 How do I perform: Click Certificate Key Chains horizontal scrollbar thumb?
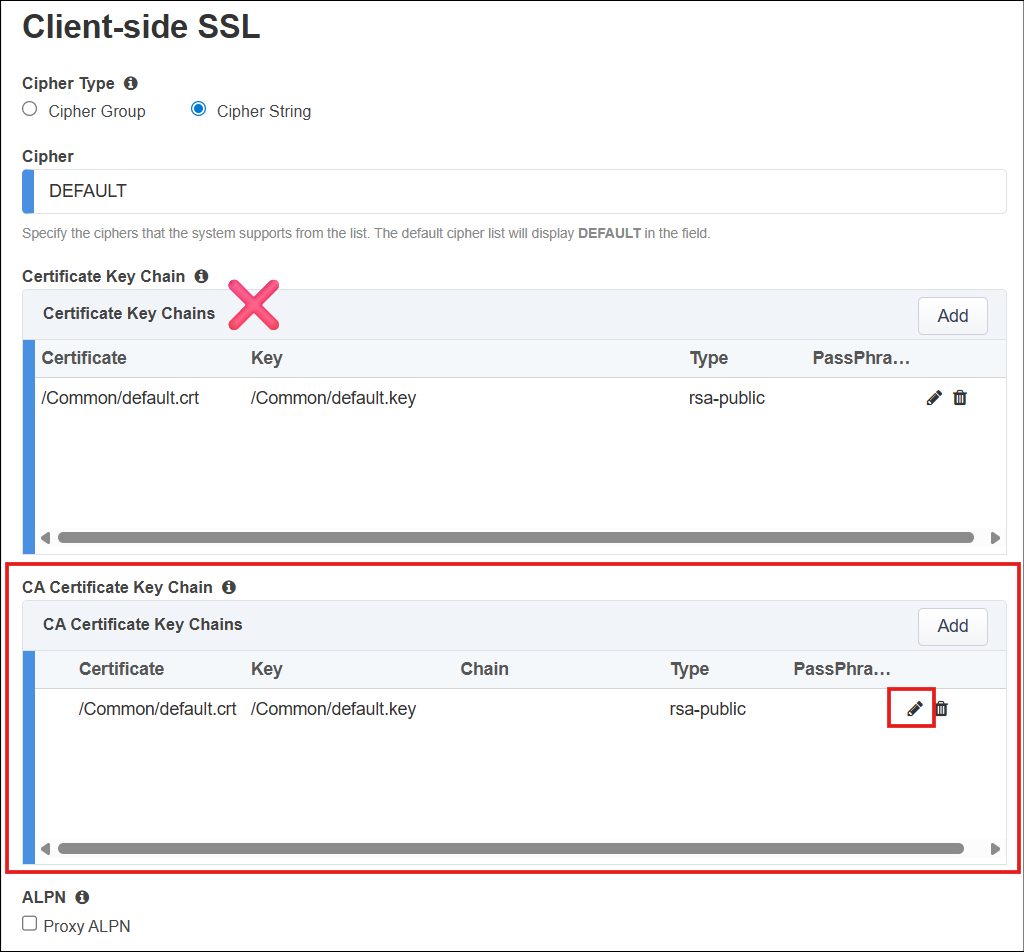pyautogui.click(x=515, y=537)
